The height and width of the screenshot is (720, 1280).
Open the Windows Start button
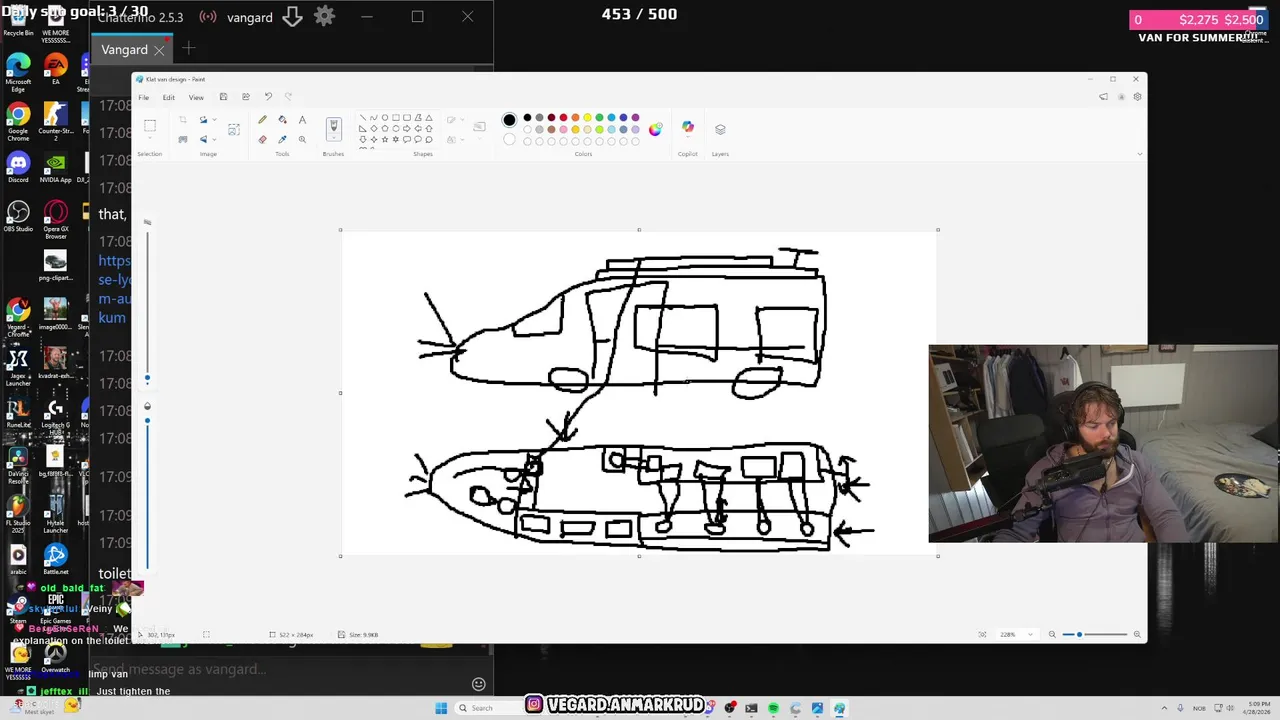(441, 708)
